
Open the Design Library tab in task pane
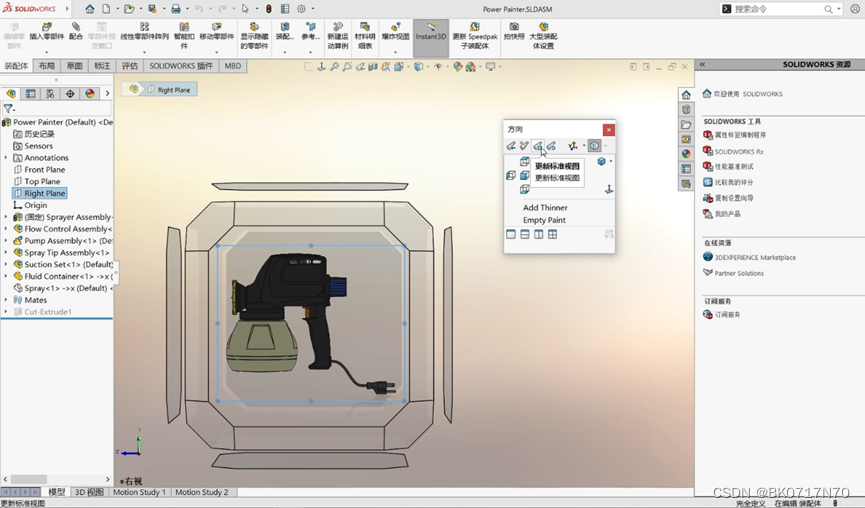coord(686,109)
